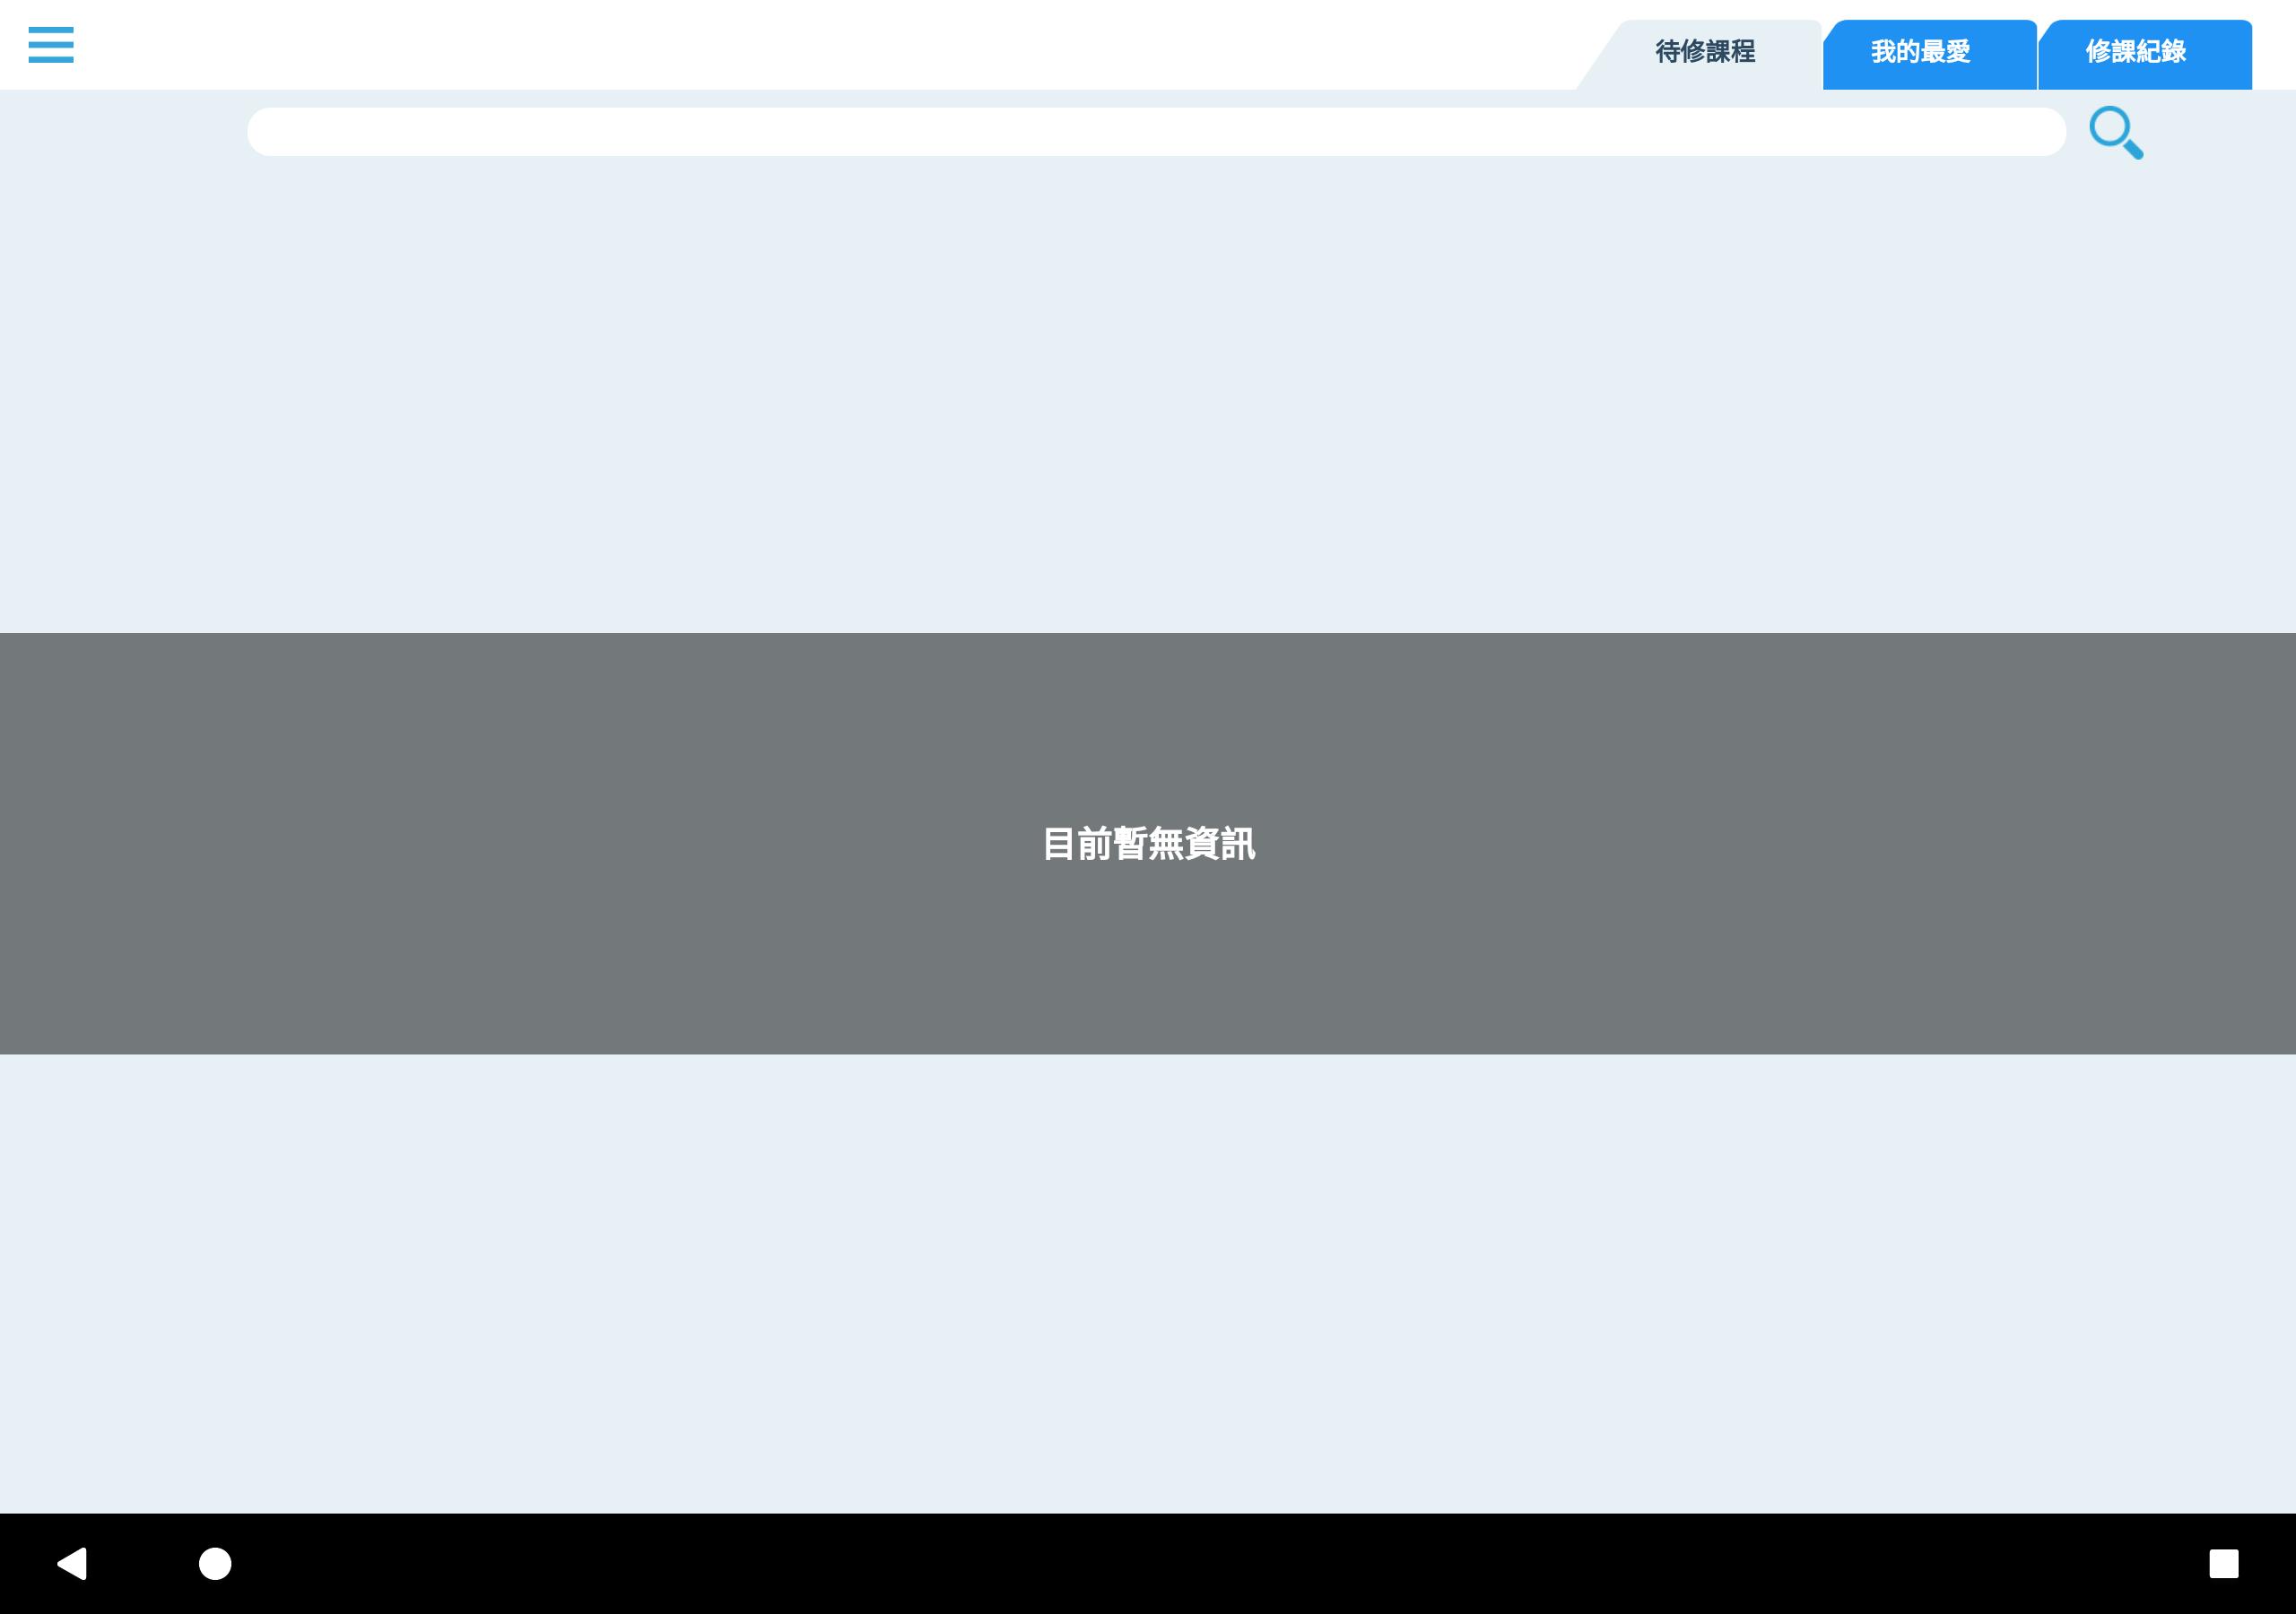Tap the 目前暫無資訊 message text
This screenshot has width=2296, height=1614.
[x=1148, y=844]
